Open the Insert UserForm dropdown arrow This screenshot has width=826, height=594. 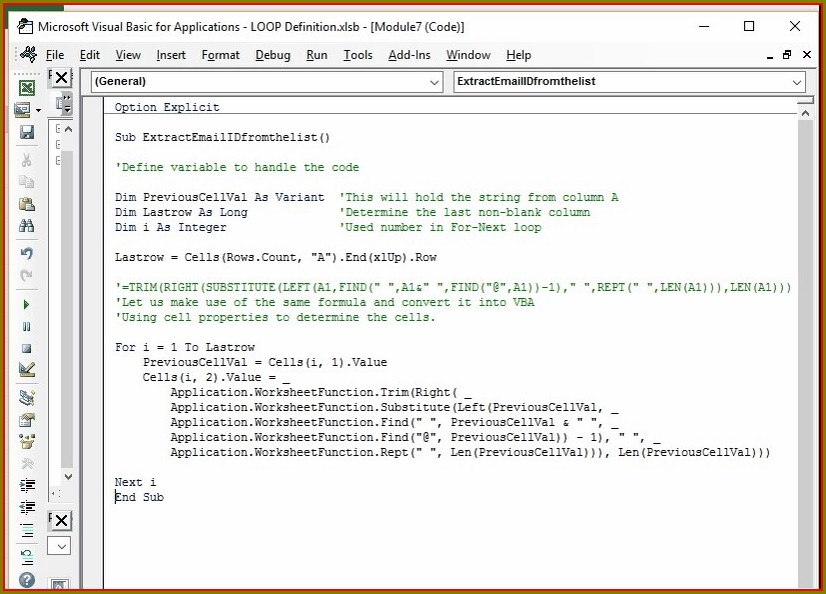(38, 110)
